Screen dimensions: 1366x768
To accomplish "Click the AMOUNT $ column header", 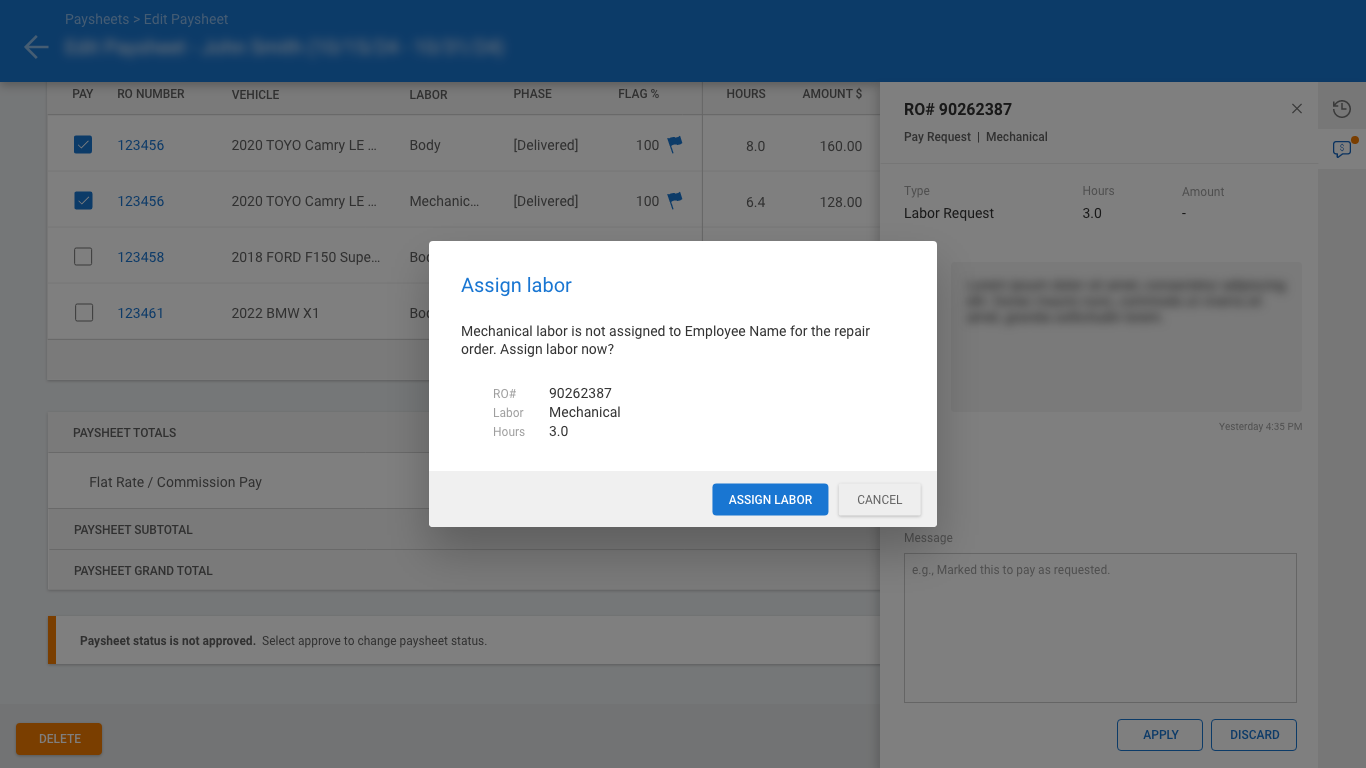I will [x=832, y=94].
